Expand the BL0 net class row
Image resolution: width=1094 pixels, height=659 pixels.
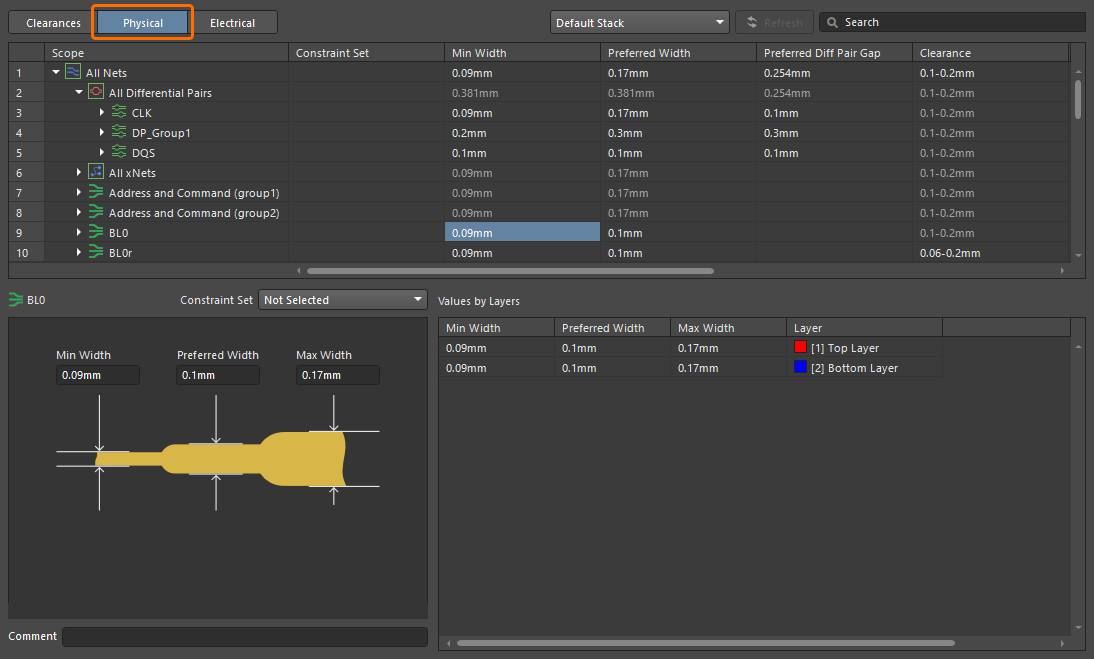coord(79,233)
